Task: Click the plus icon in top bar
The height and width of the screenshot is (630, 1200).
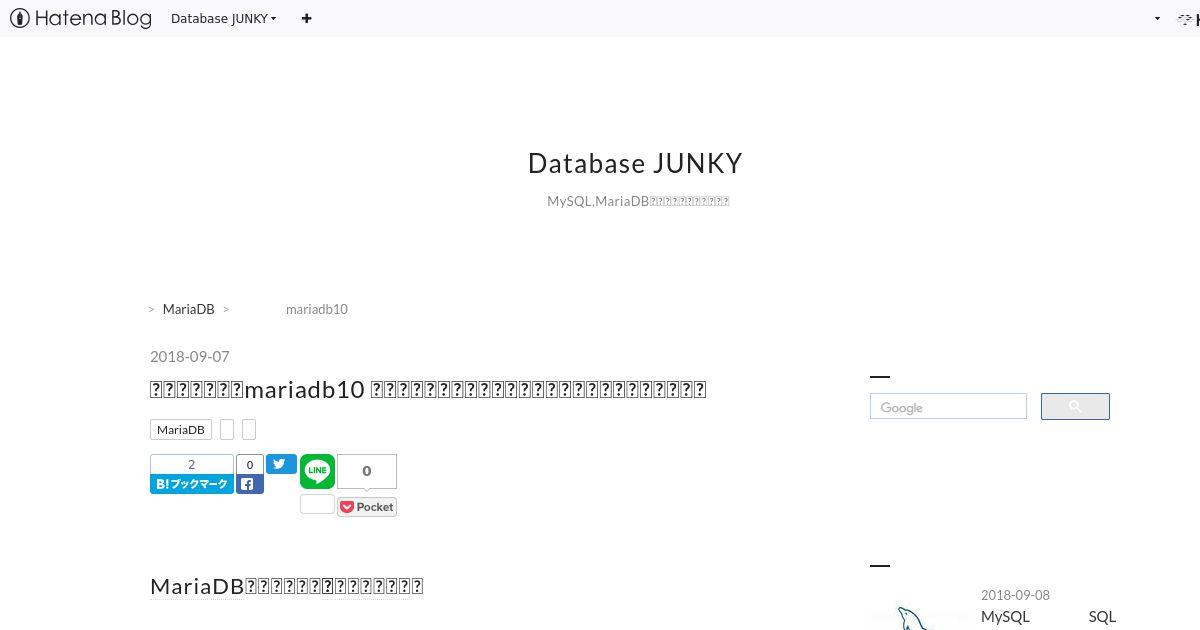Action: (306, 18)
